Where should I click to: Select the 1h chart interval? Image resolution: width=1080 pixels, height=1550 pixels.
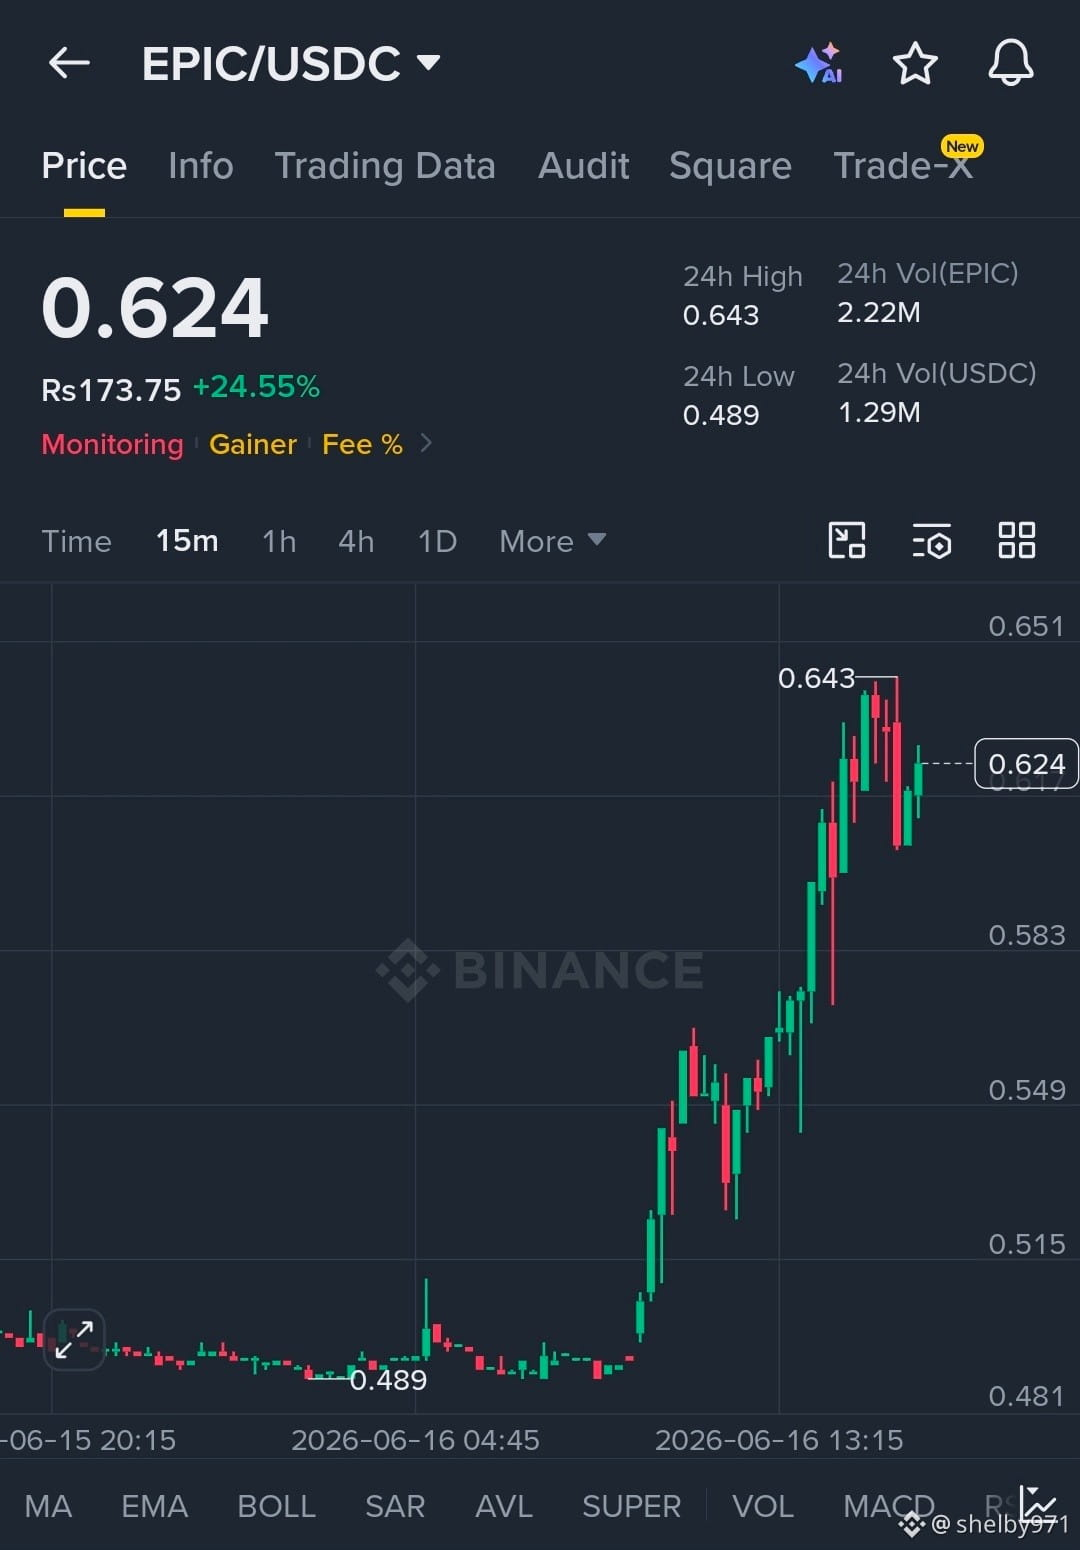point(279,541)
